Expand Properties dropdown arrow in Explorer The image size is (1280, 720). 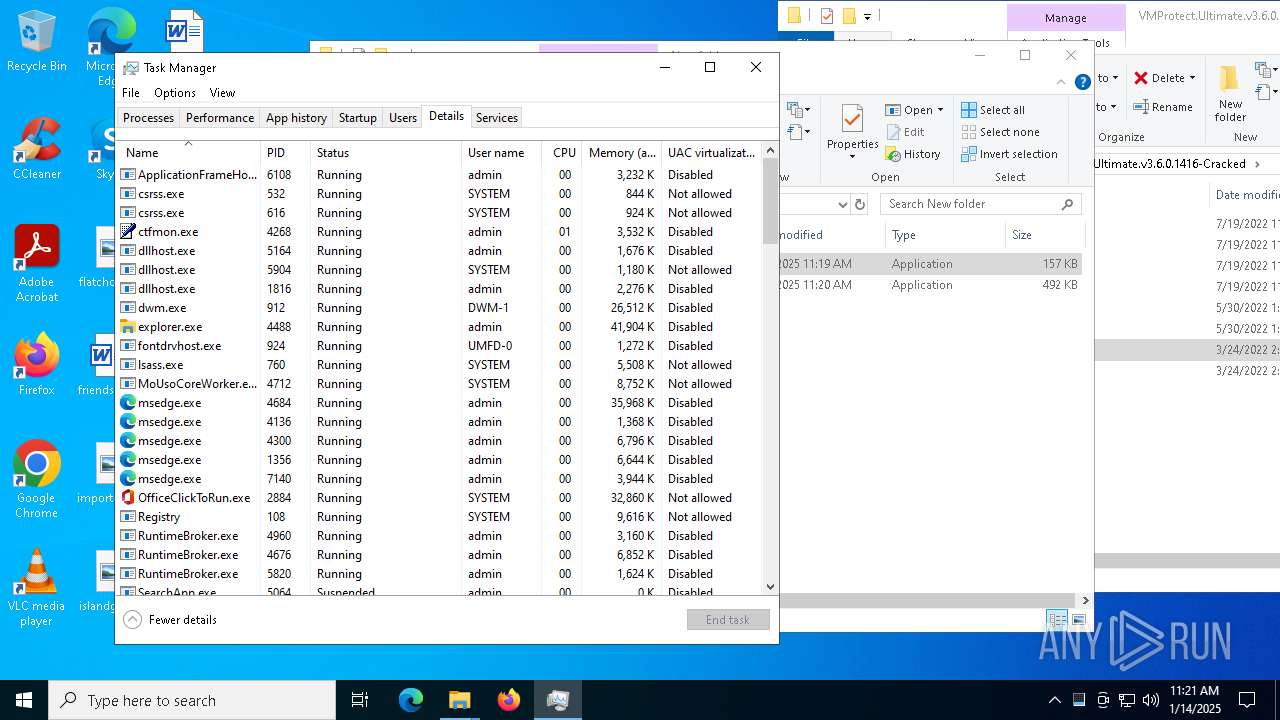[x=852, y=157]
